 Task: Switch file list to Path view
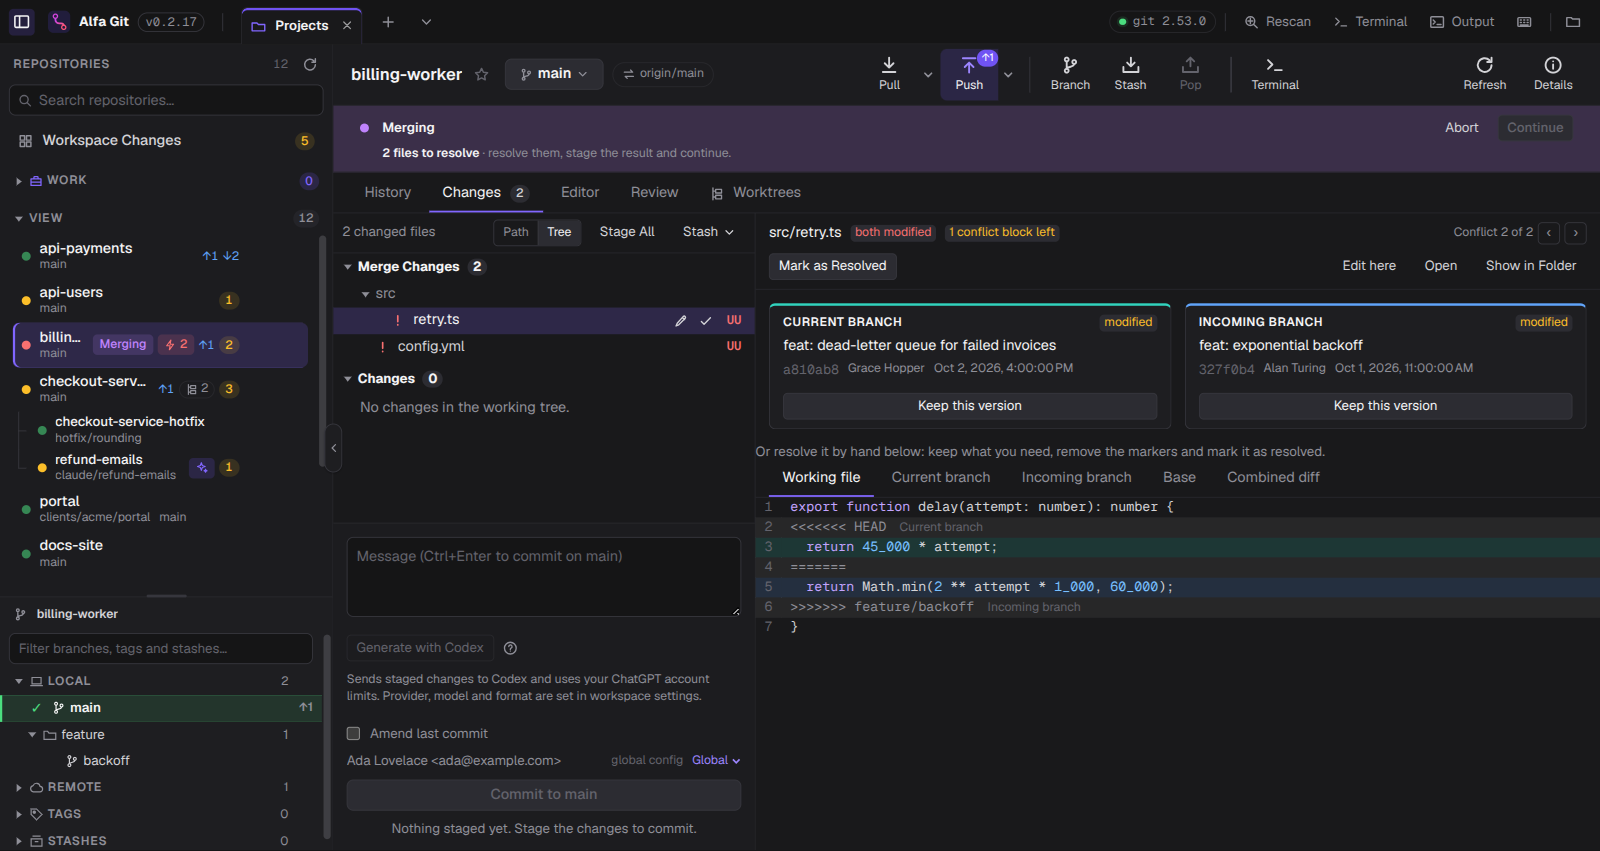tap(516, 232)
